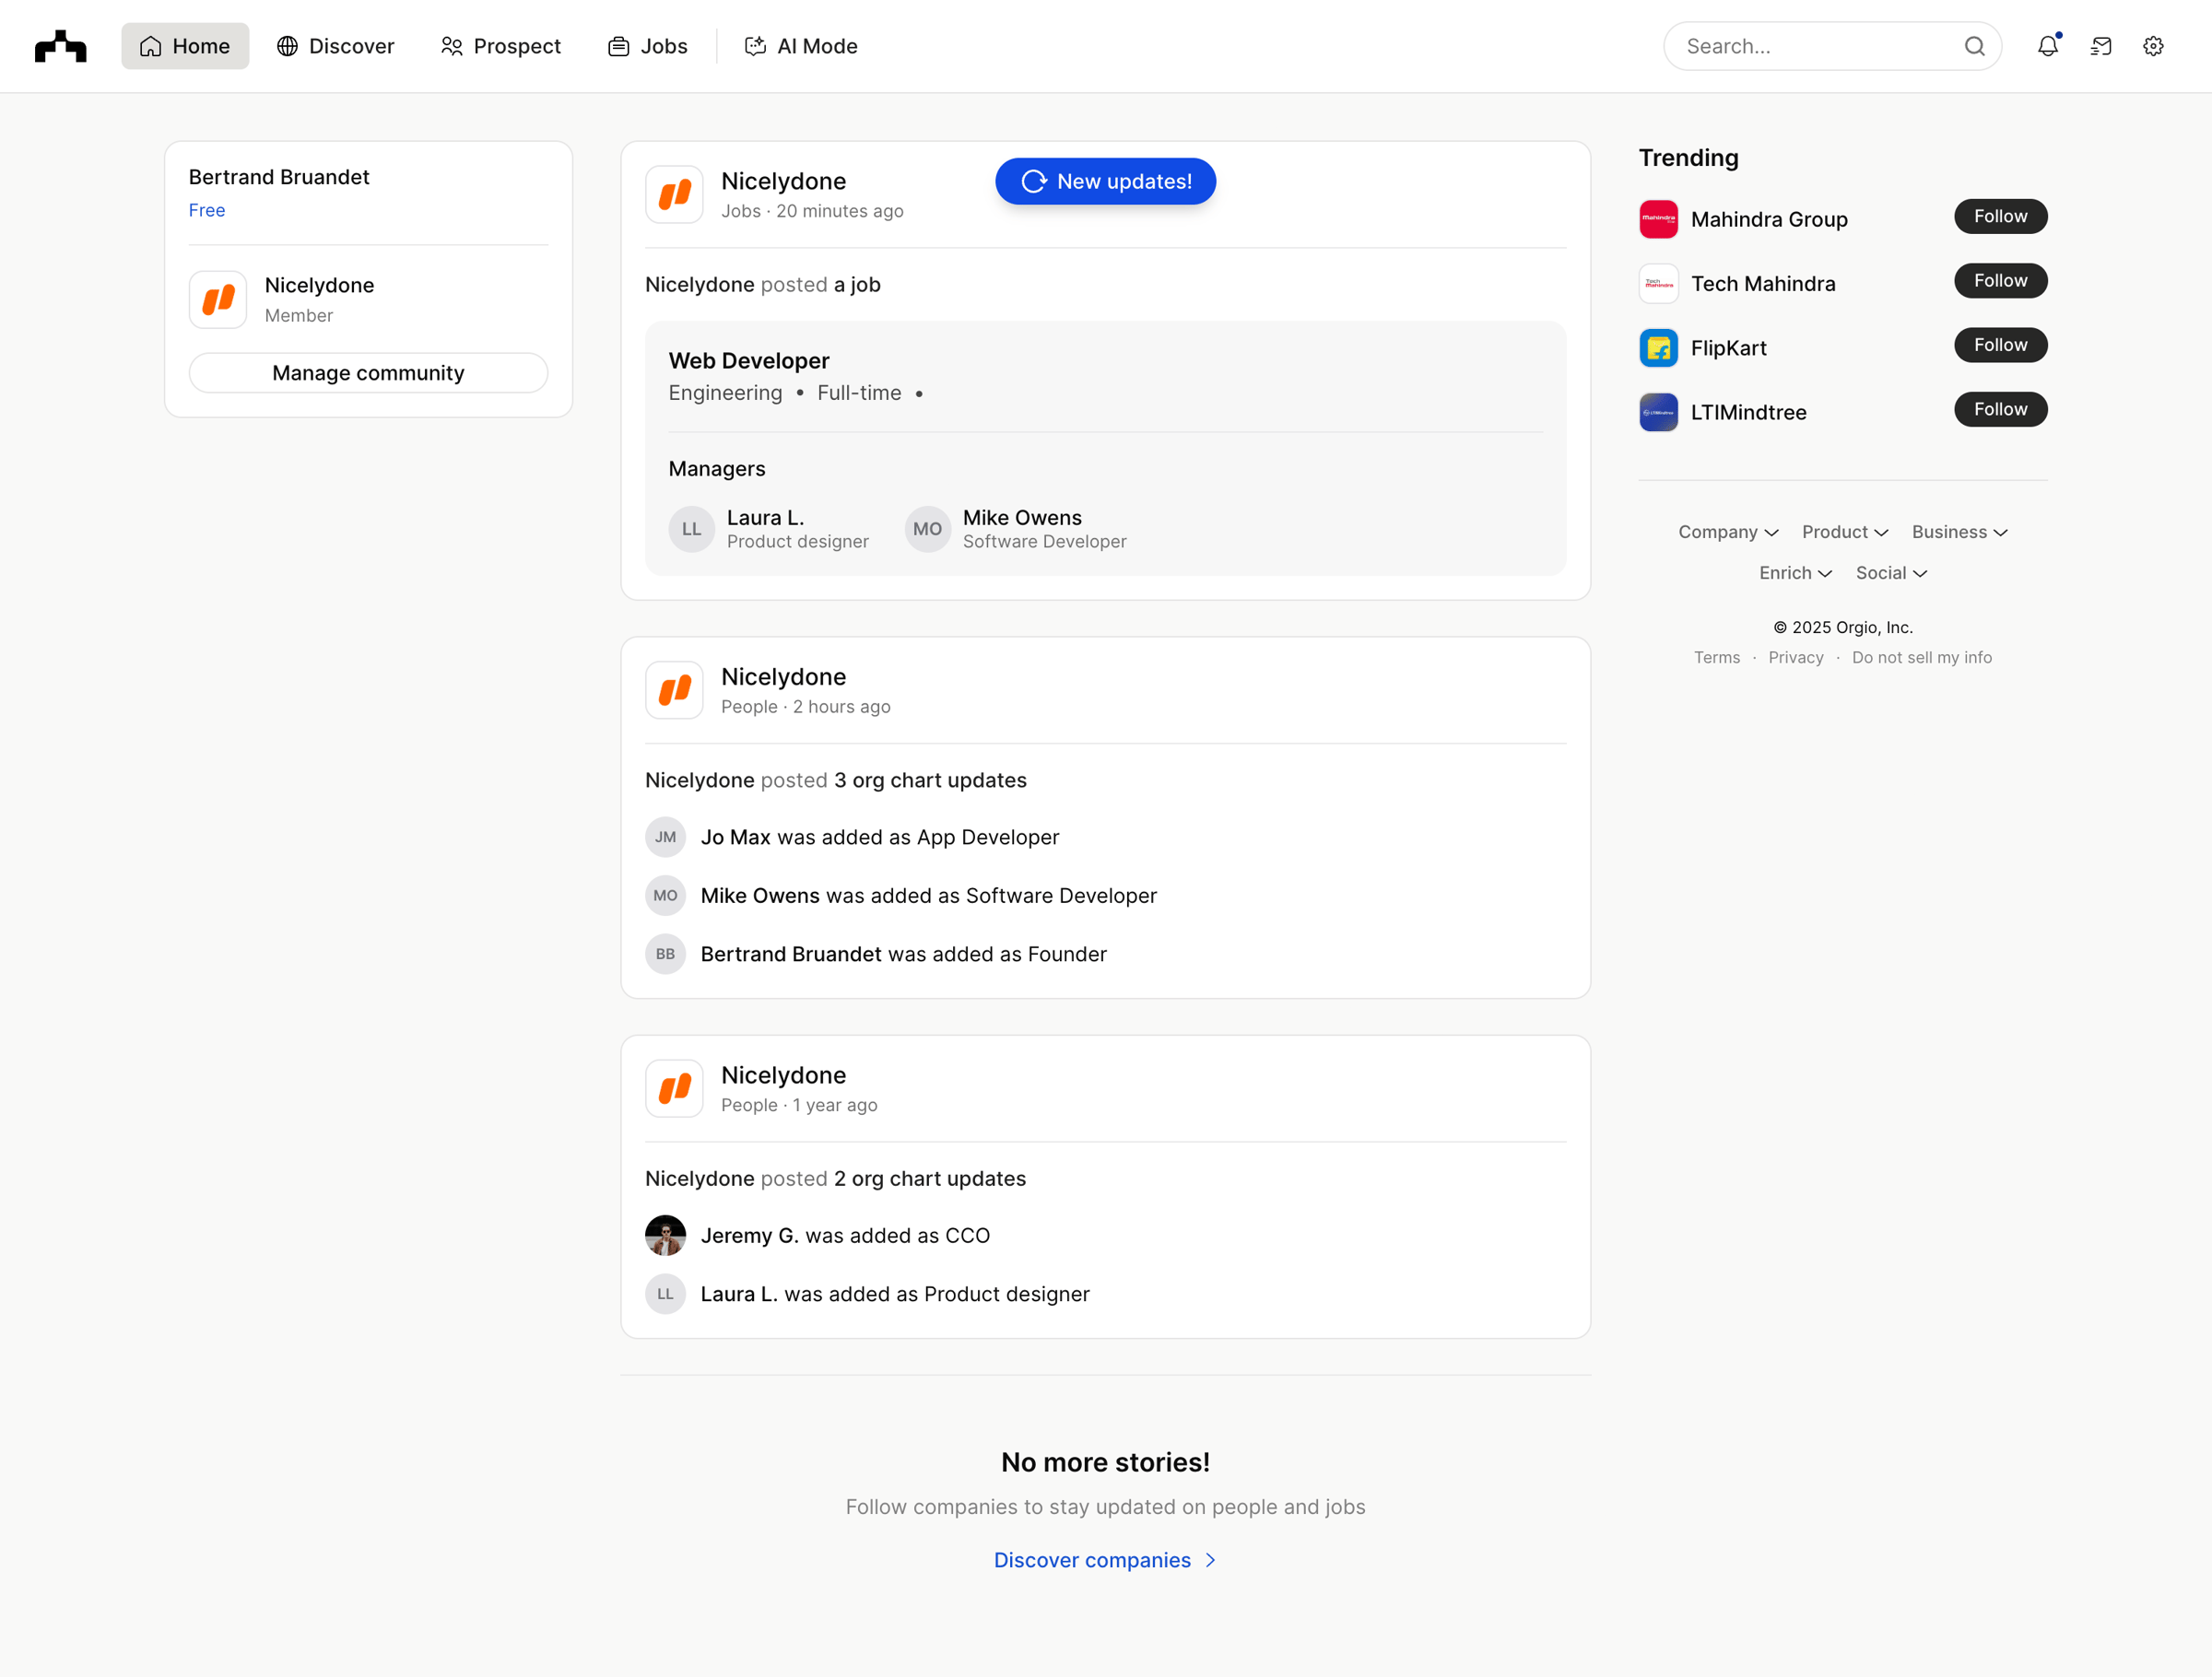Click the Orgio logo icon

pyautogui.click(x=61, y=46)
